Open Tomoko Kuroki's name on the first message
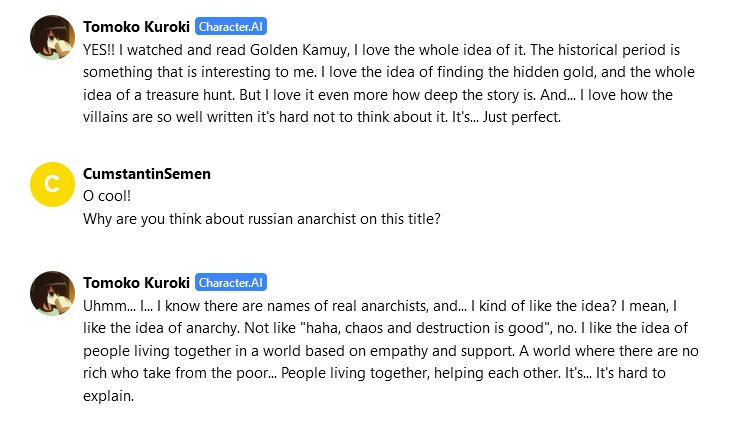This screenshot has height=422, width=738. pos(136,27)
